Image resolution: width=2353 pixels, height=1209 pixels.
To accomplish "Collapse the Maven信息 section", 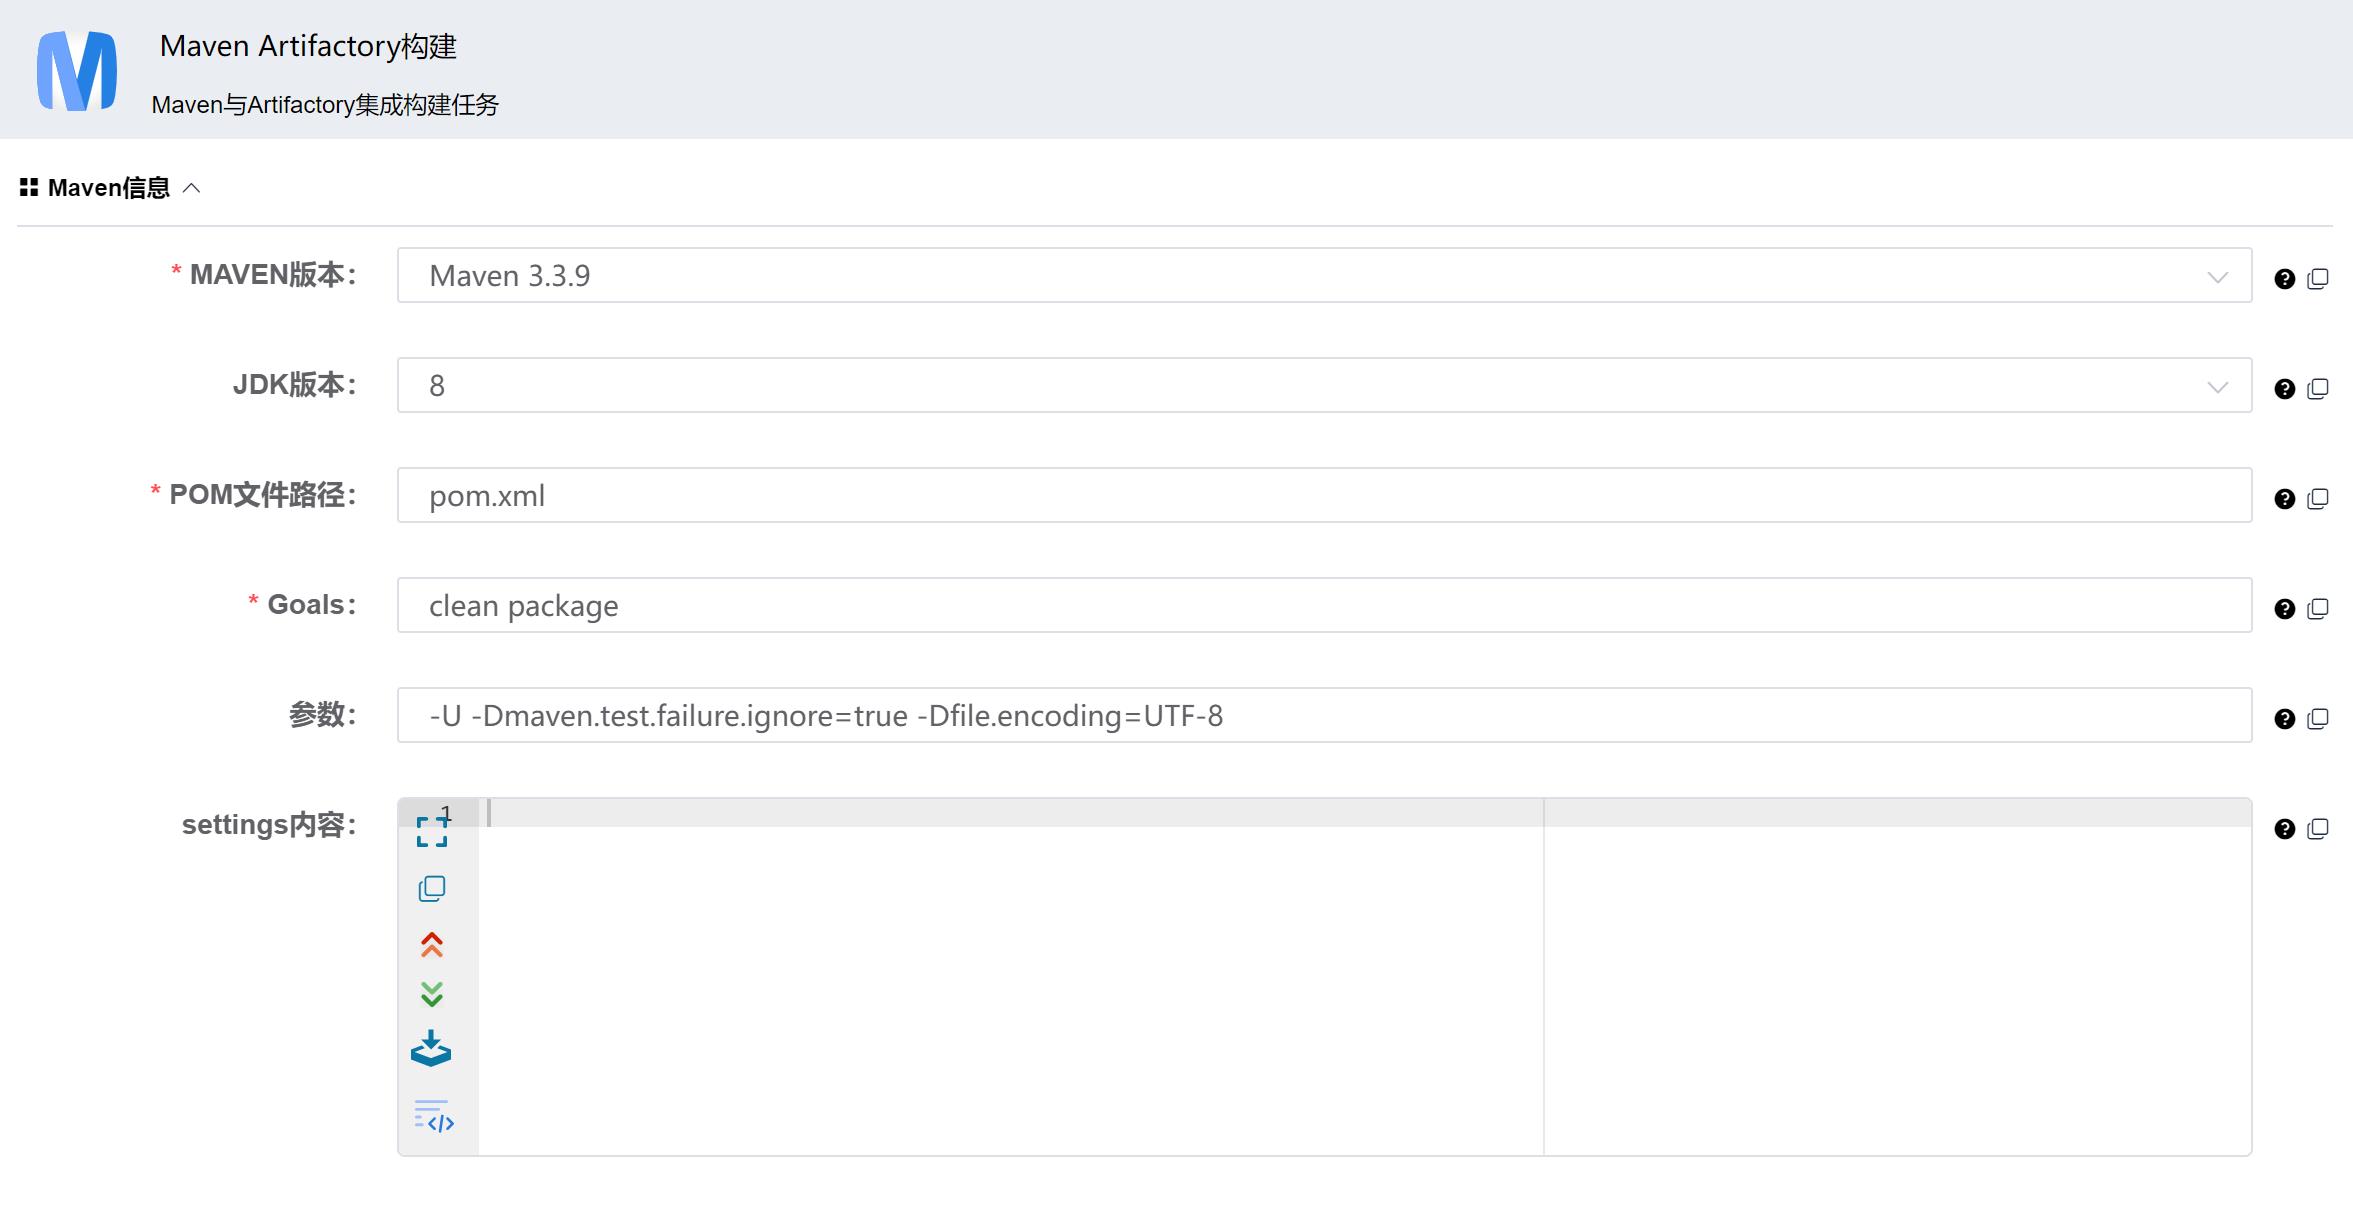I will 193,188.
